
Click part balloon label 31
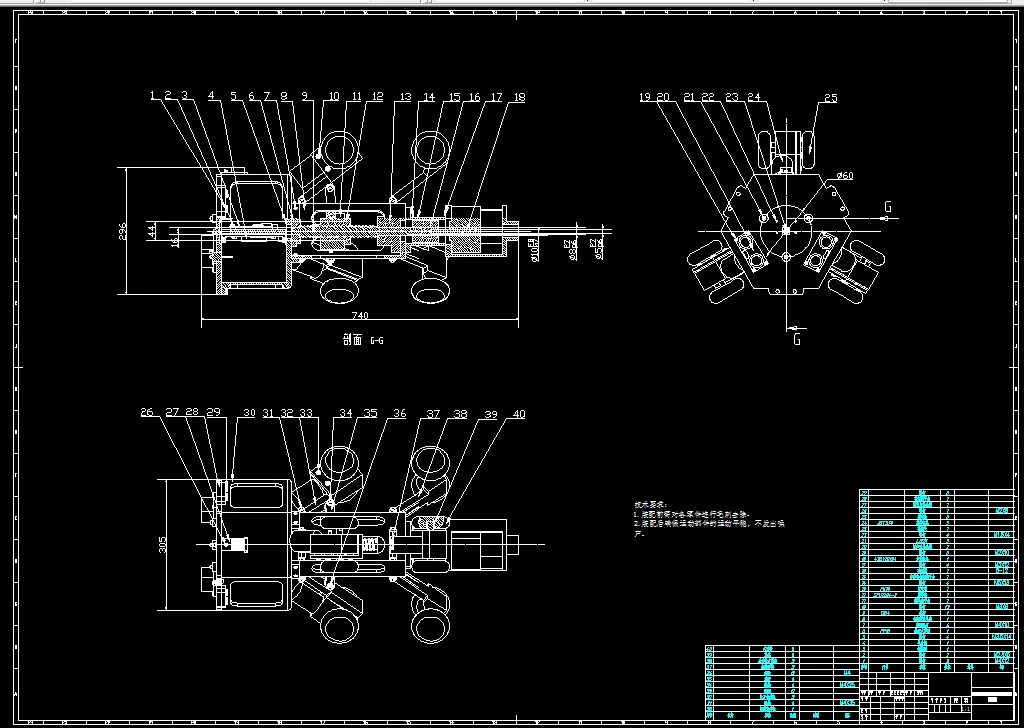(x=268, y=413)
